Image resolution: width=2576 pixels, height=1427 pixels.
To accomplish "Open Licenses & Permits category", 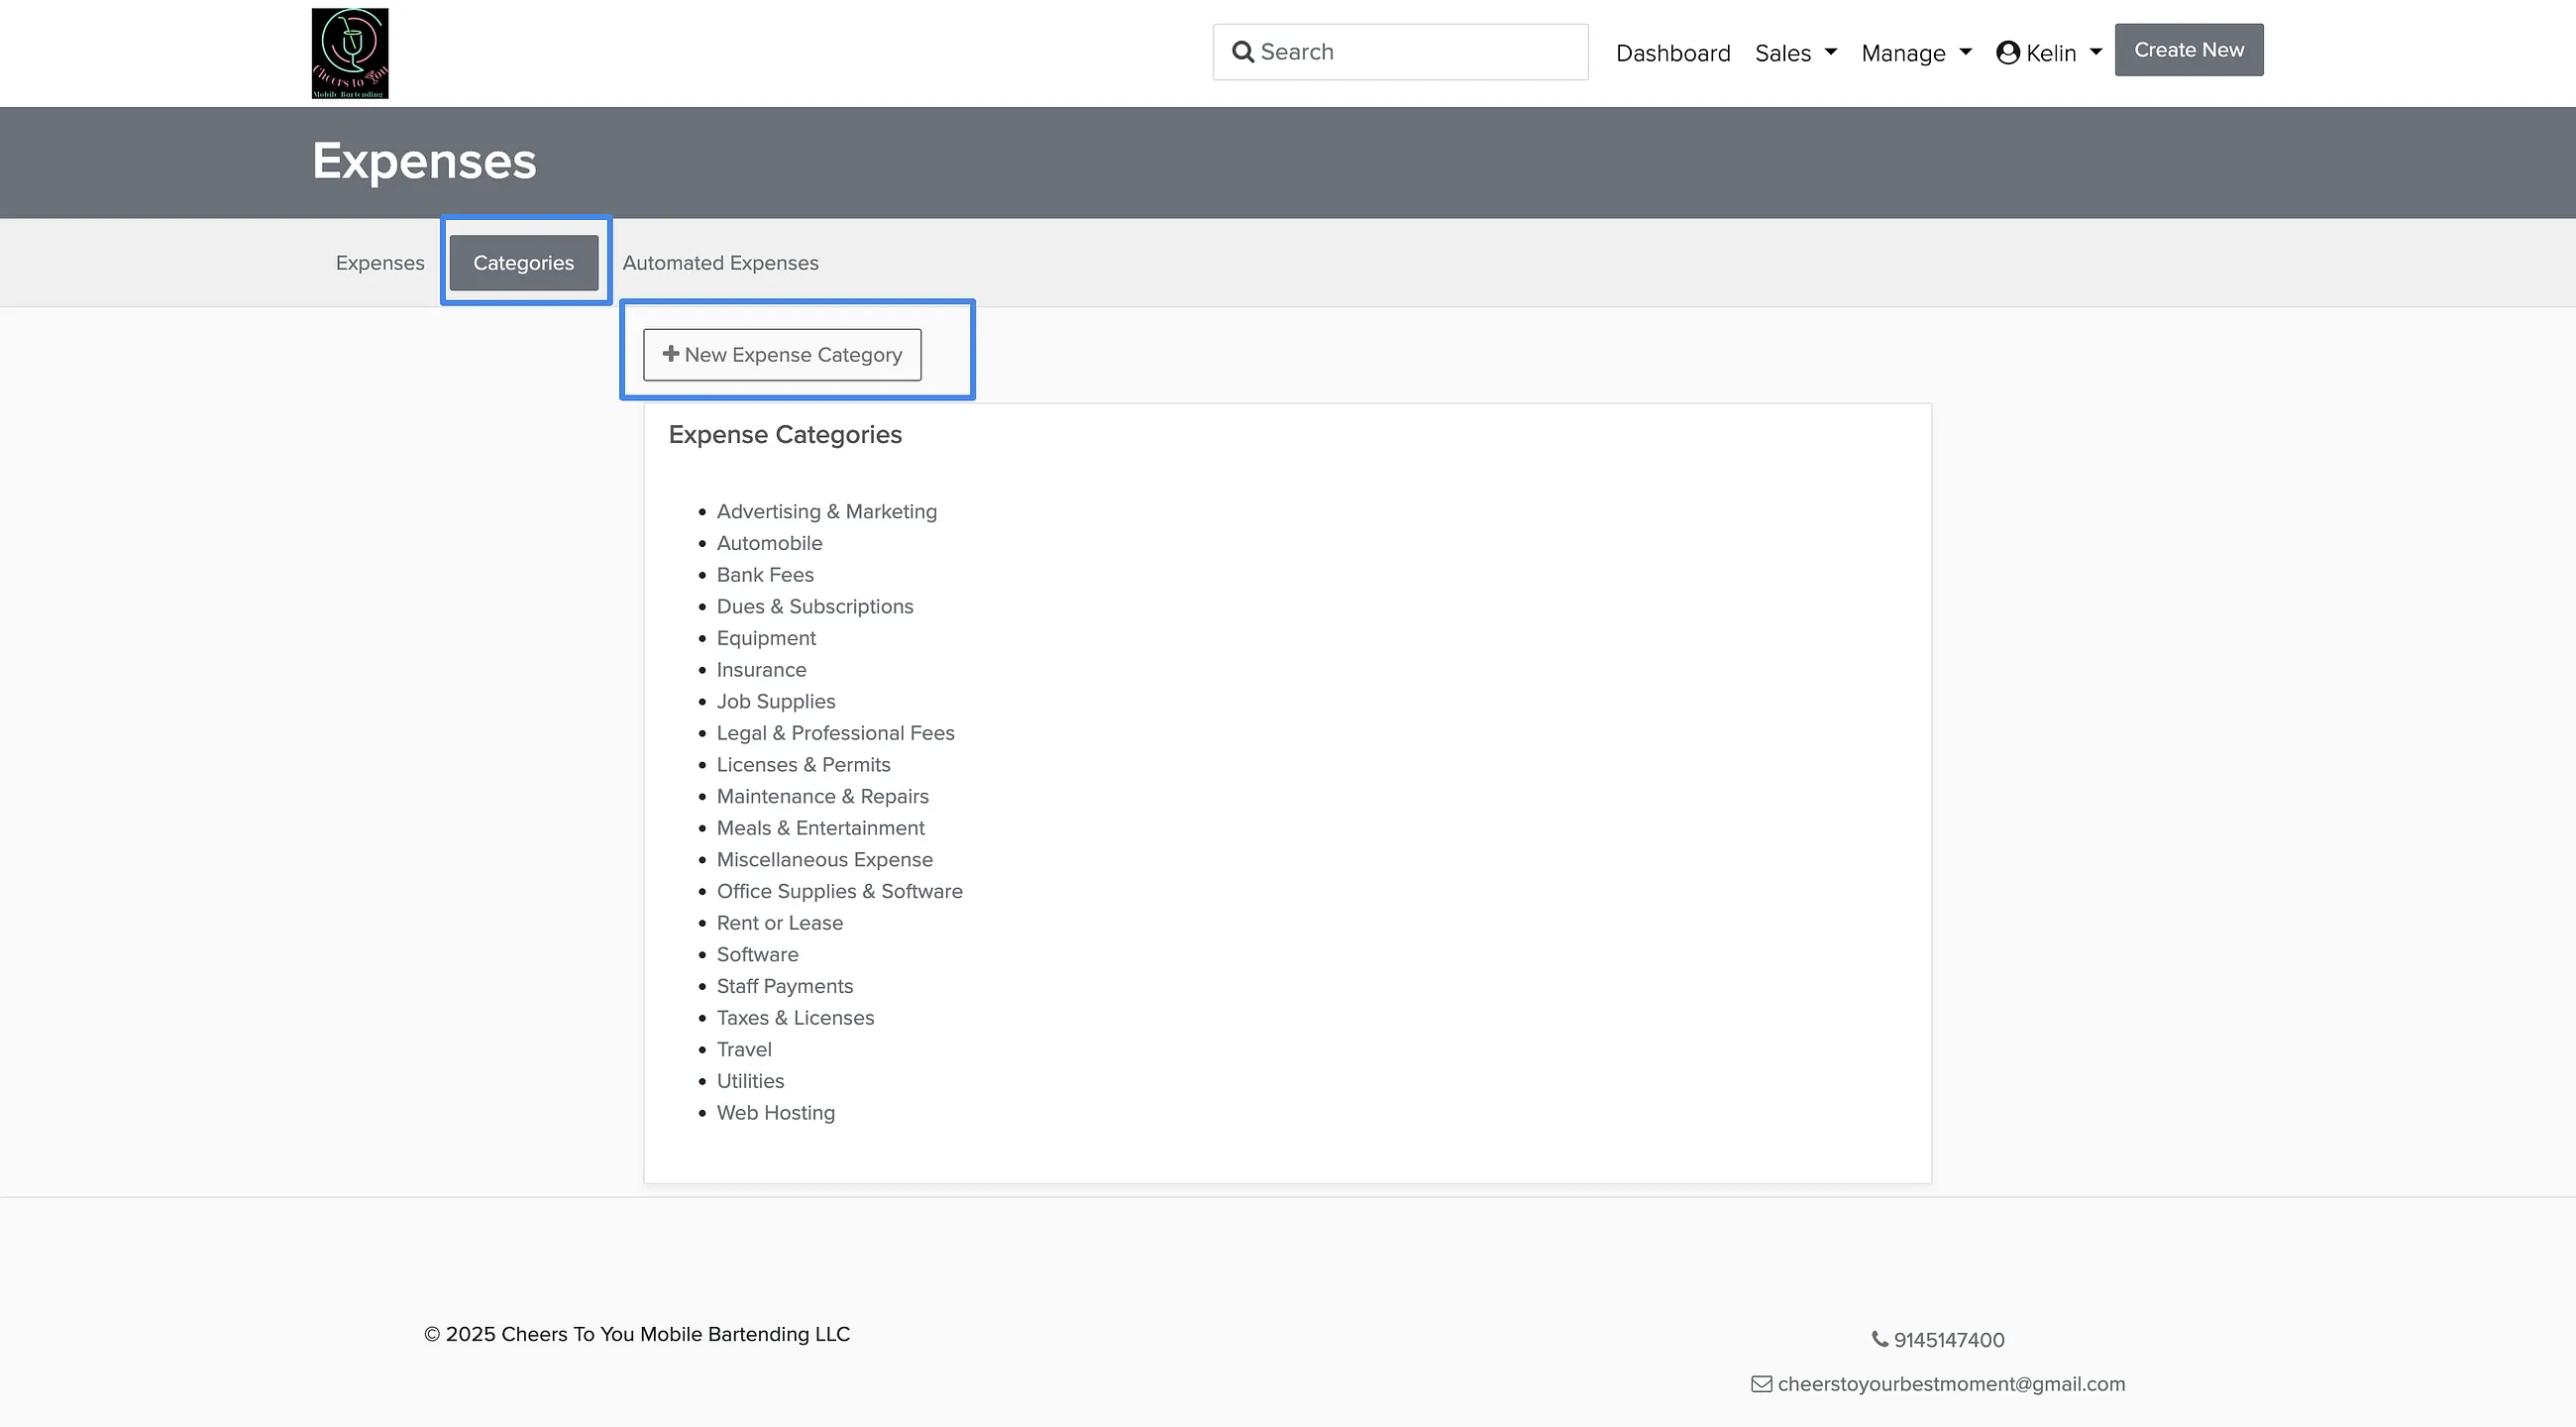I will (x=803, y=765).
